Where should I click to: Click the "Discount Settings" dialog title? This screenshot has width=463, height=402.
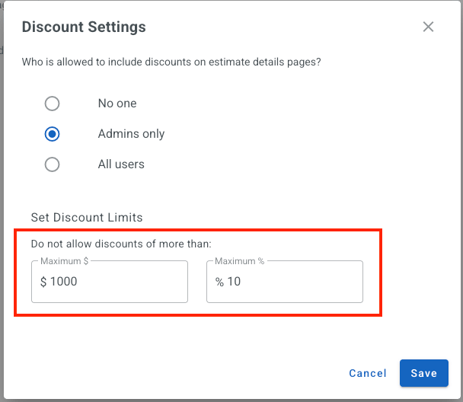pyautogui.click(x=84, y=27)
